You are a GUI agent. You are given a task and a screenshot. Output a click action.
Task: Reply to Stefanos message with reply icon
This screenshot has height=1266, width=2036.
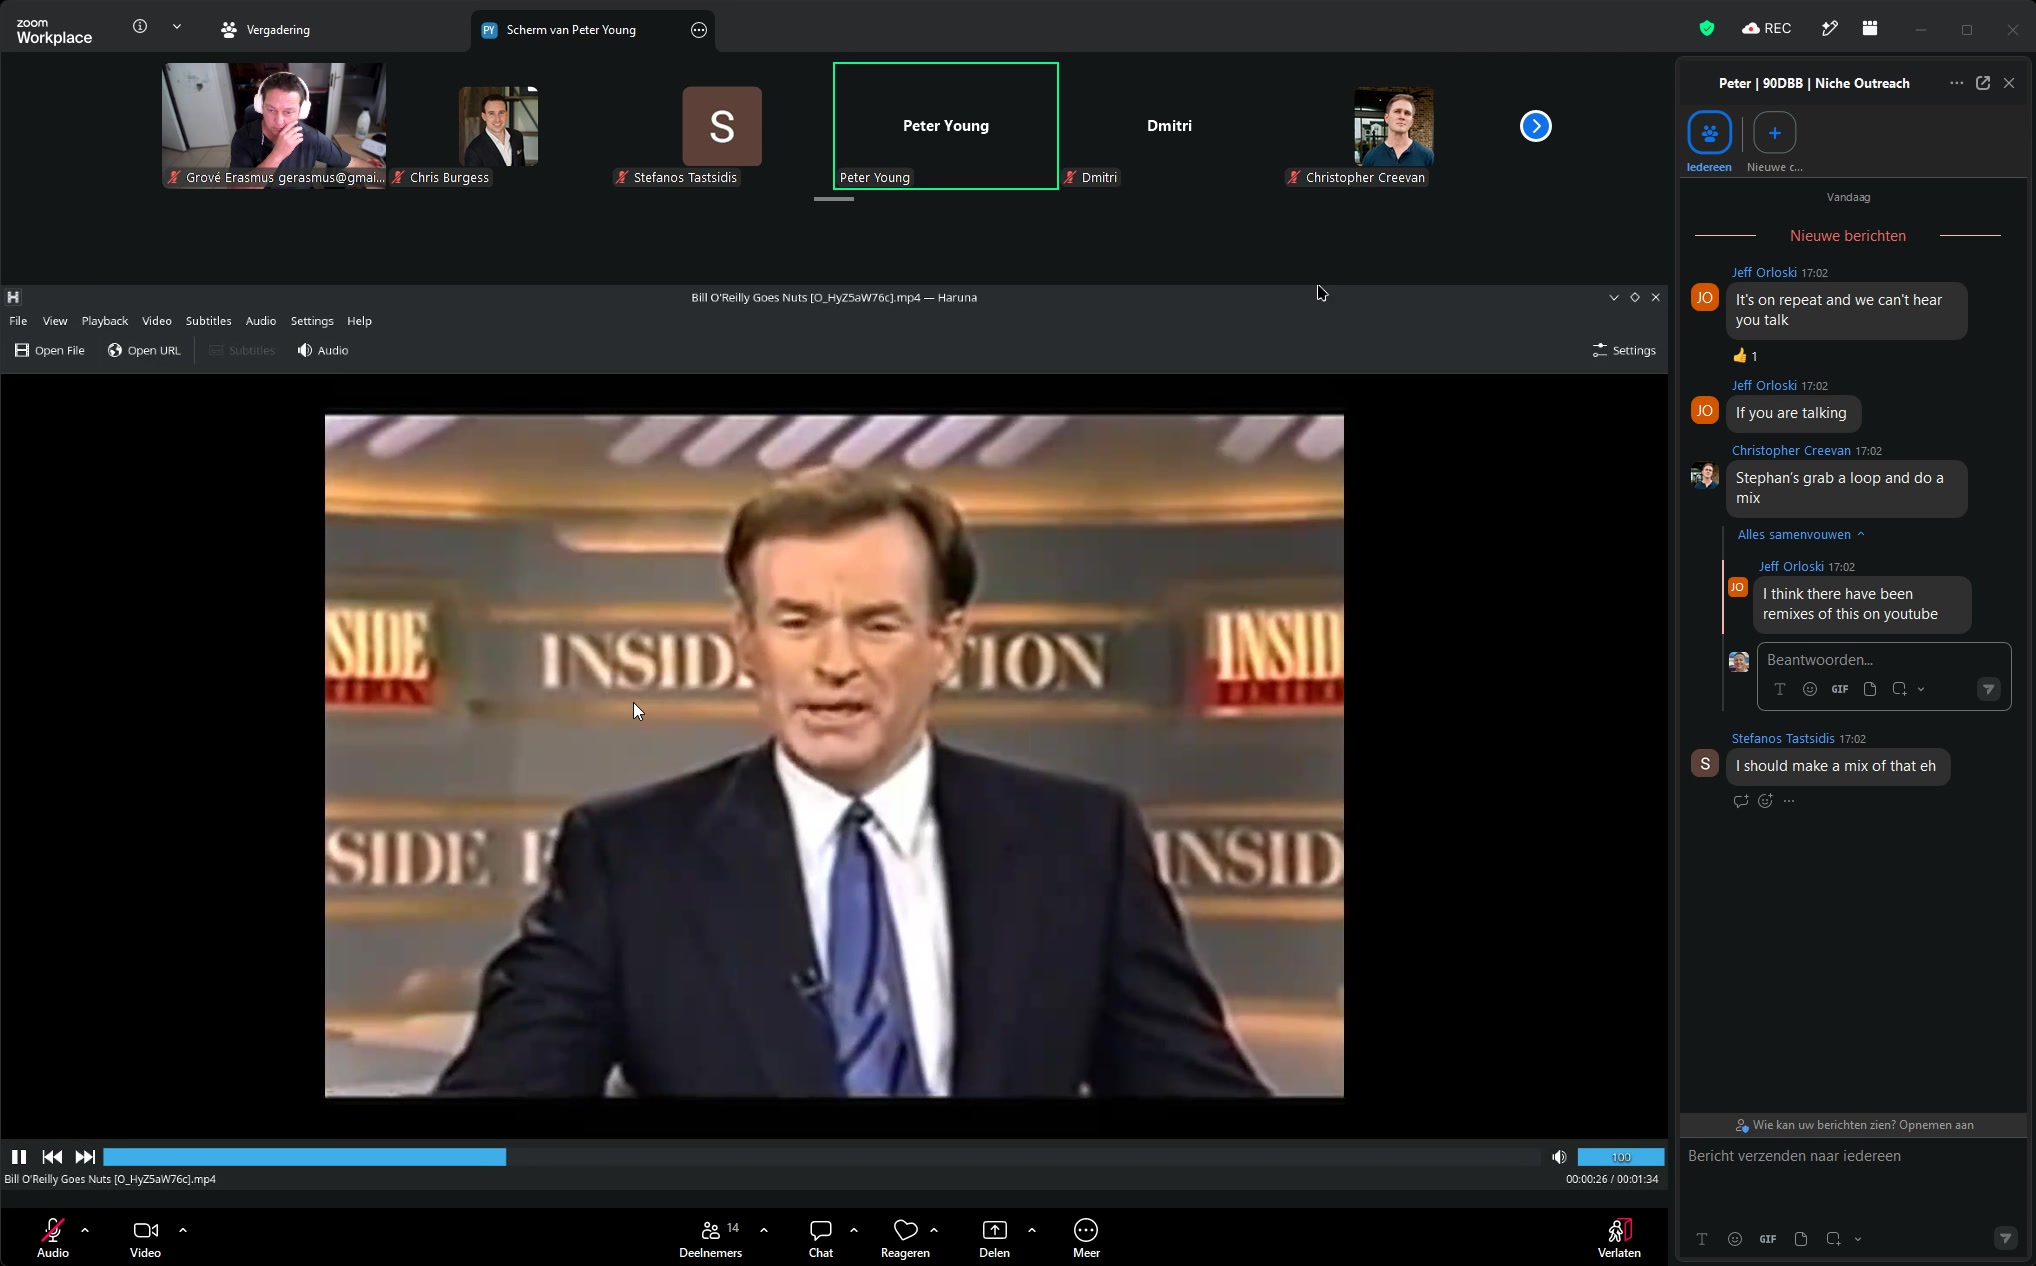1741,801
